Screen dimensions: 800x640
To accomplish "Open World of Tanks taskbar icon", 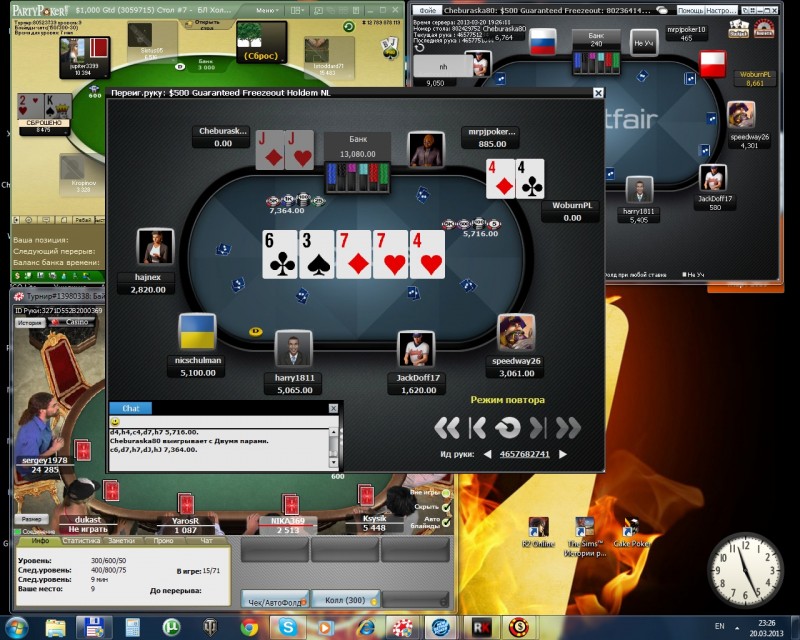I will (210, 627).
